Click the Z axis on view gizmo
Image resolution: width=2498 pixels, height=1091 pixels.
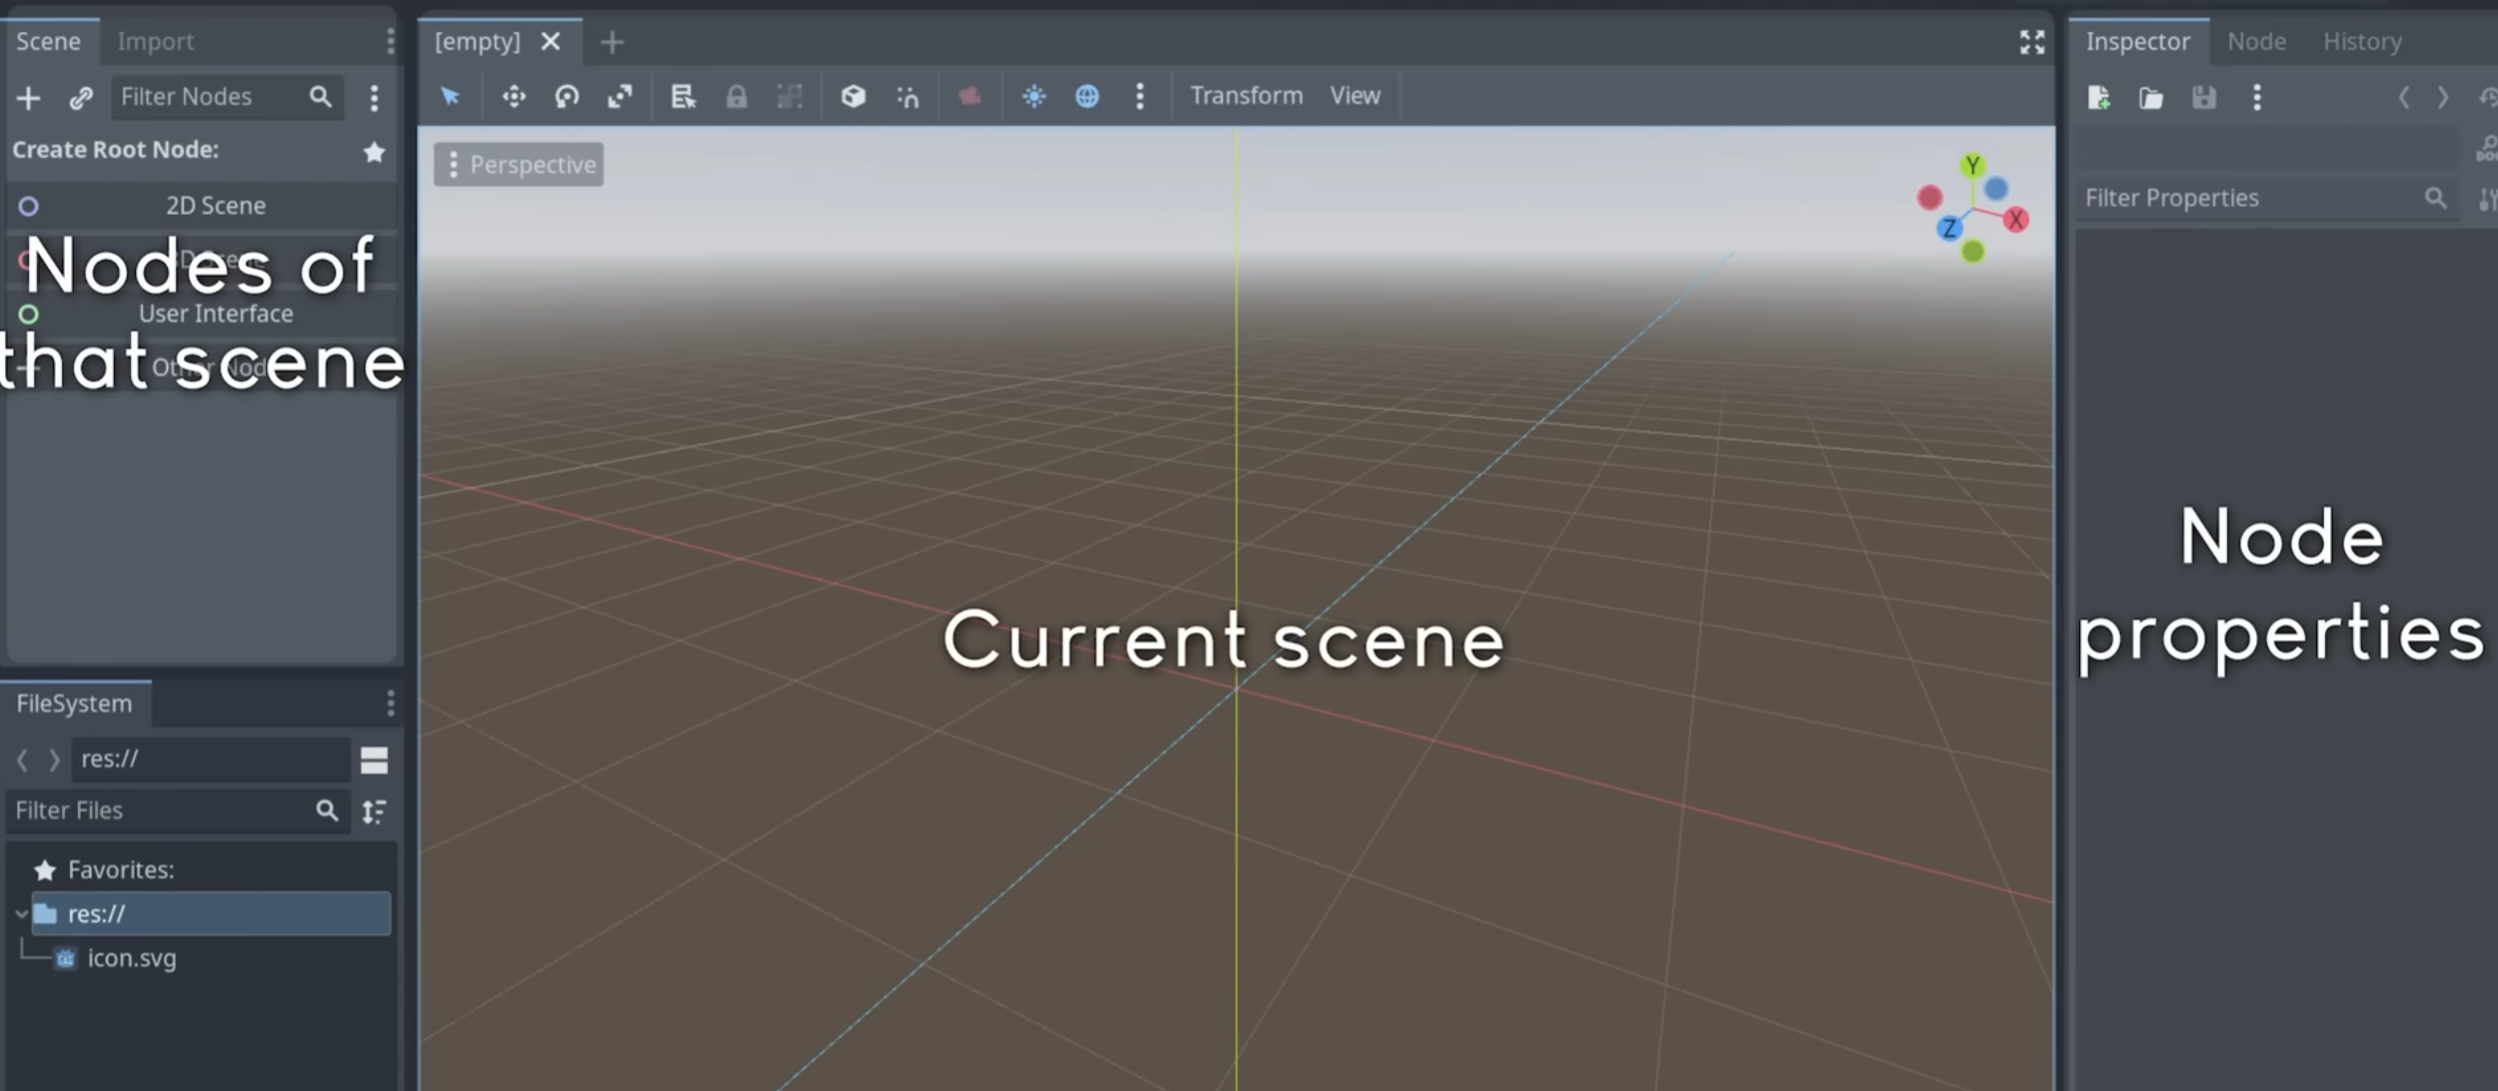click(1949, 228)
